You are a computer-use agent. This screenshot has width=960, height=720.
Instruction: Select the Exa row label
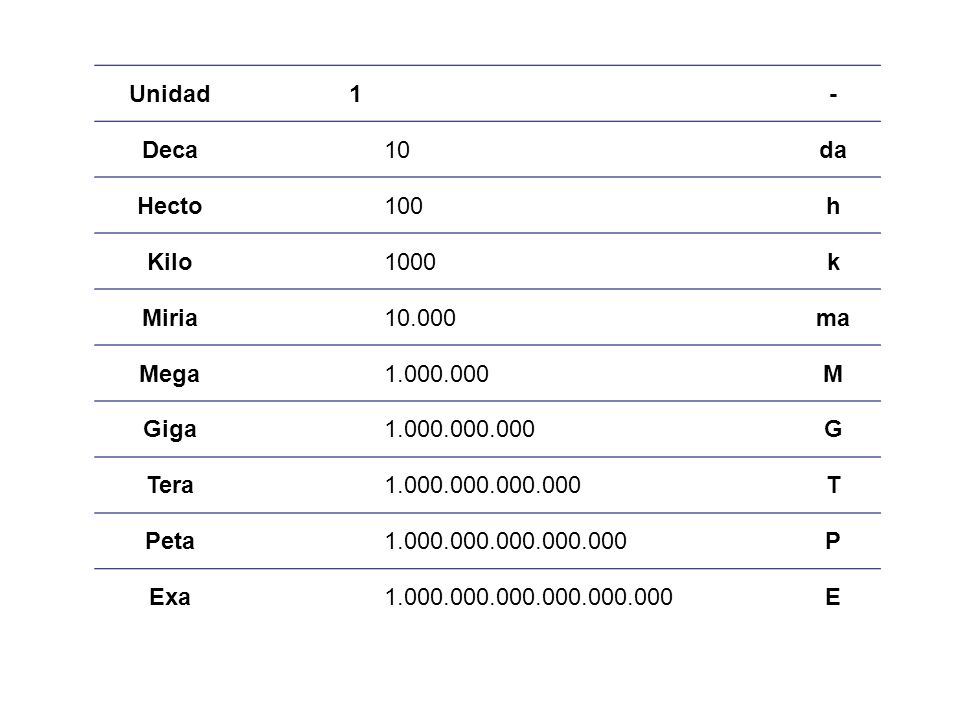[x=170, y=597]
